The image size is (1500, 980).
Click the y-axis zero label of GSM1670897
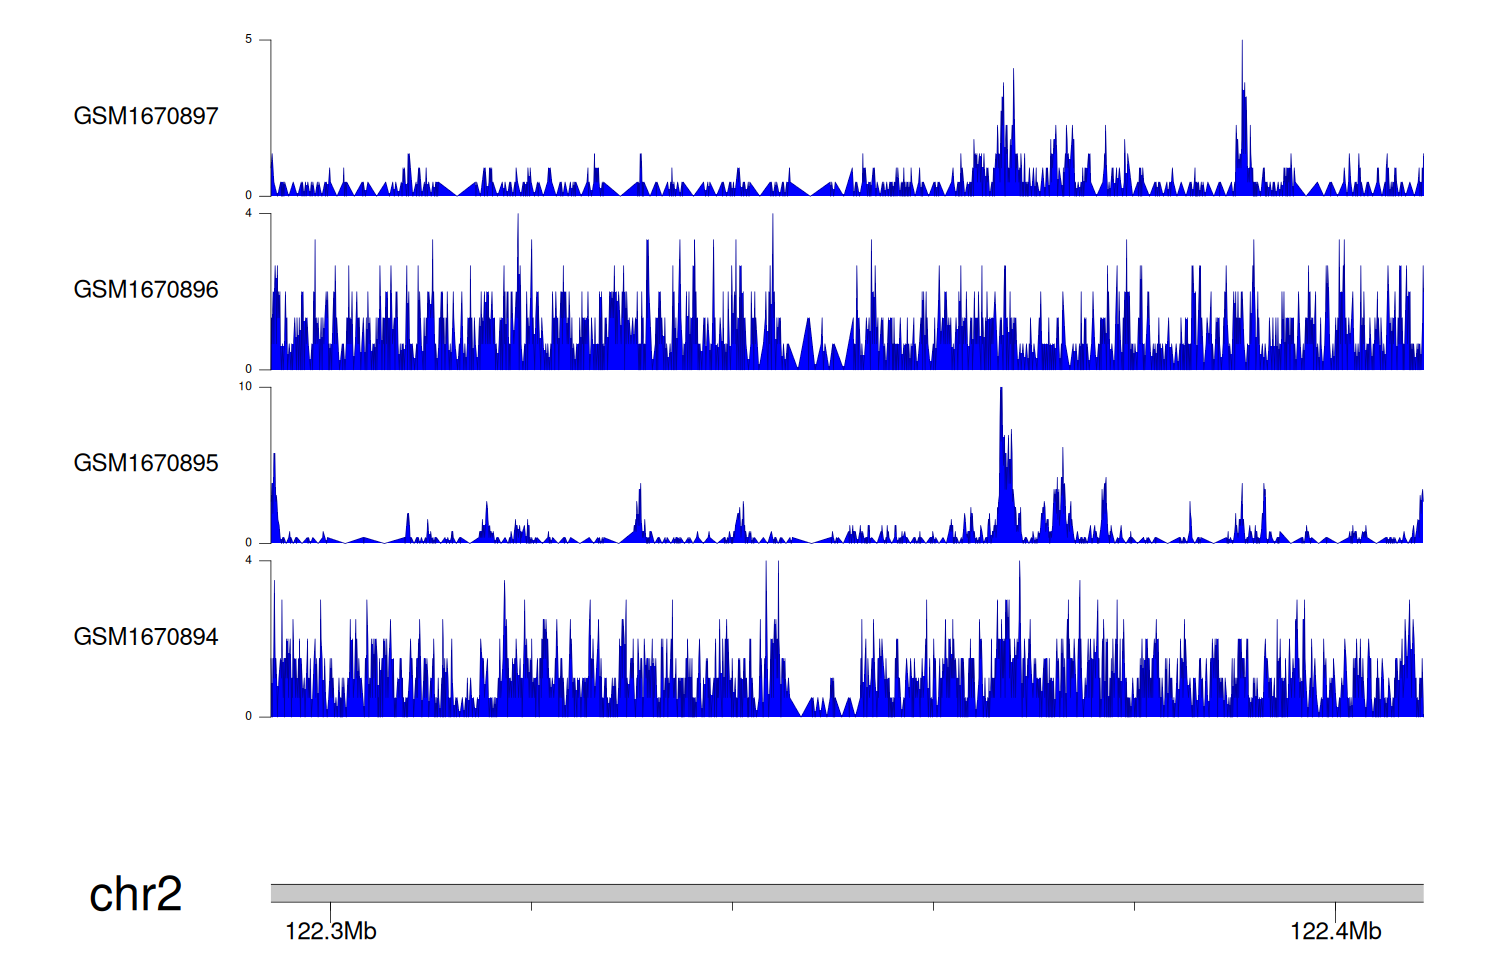coord(249,195)
